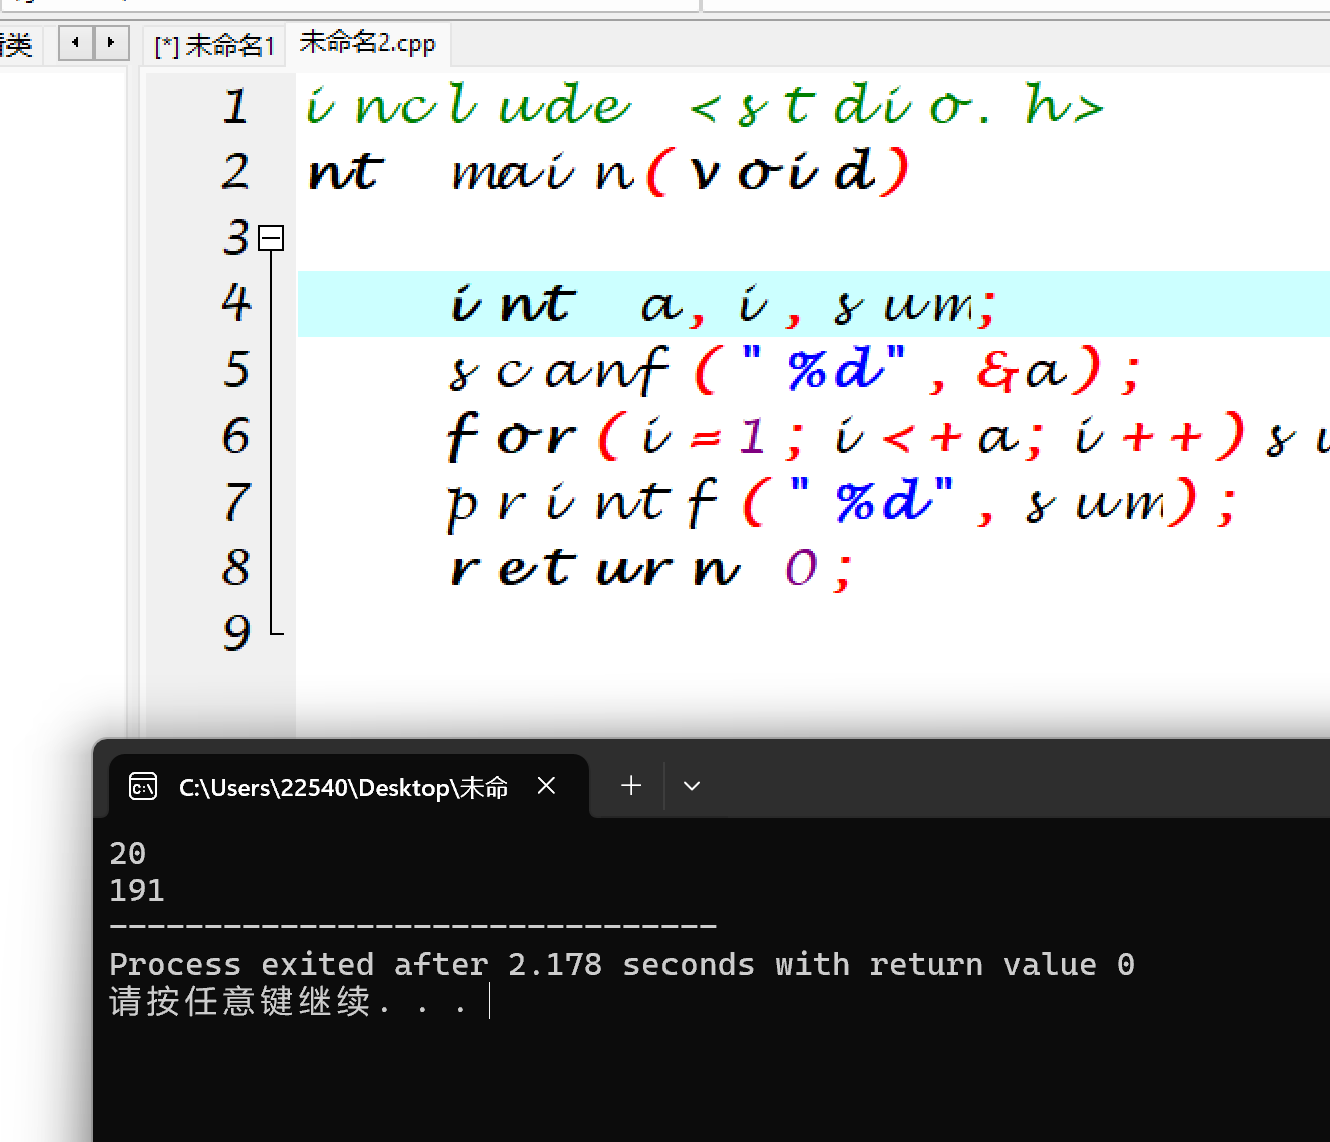Click the console input value 20
1330x1142 pixels.
tap(127, 853)
